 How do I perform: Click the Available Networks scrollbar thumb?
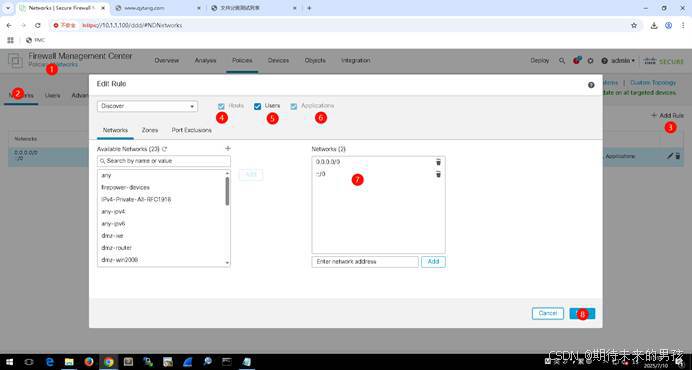227,191
